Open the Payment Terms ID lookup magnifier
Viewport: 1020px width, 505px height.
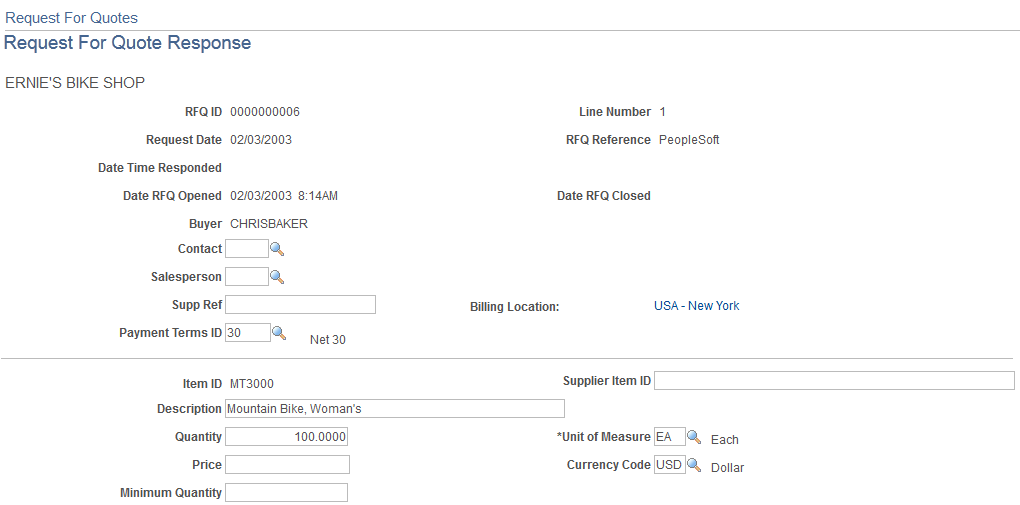pos(279,333)
